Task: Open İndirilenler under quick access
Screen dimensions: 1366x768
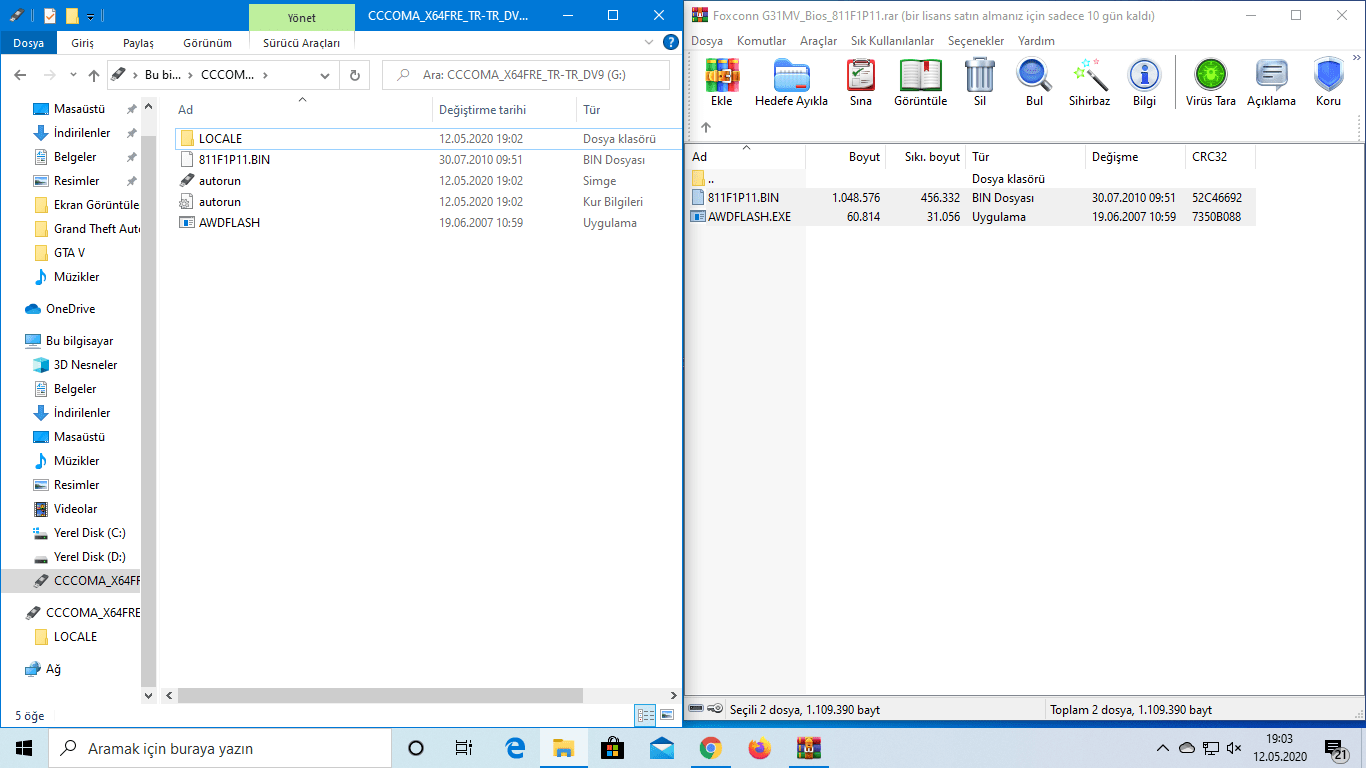Action: 82,133
